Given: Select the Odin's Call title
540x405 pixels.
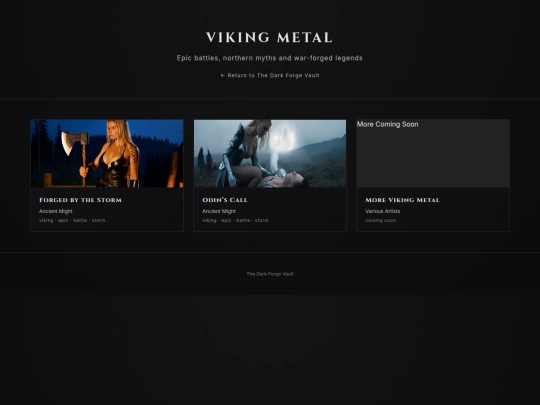Looking at the screenshot, I should (225, 200).
